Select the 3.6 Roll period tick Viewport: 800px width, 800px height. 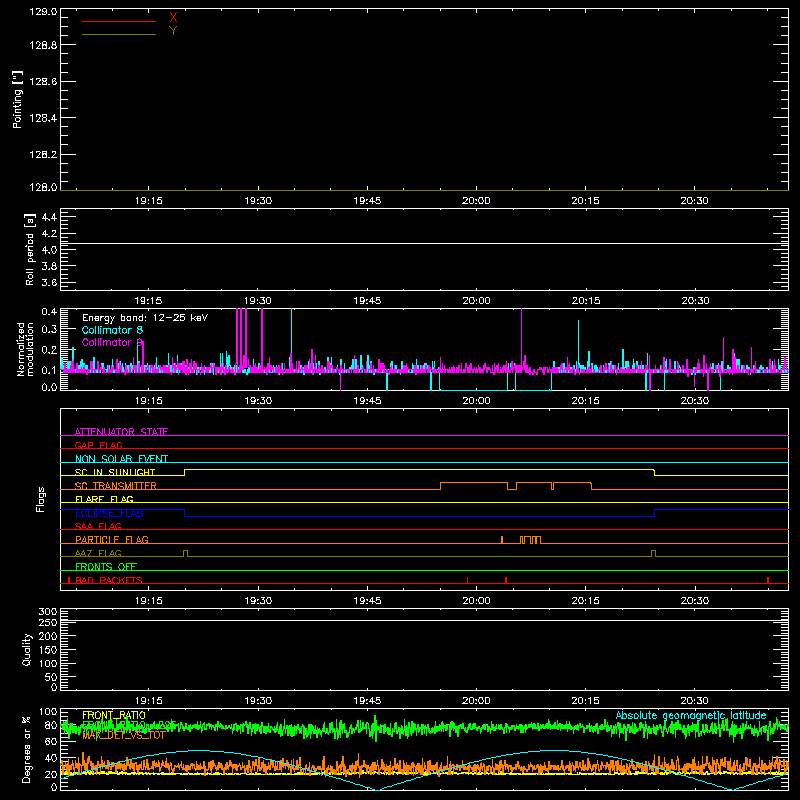[49, 282]
